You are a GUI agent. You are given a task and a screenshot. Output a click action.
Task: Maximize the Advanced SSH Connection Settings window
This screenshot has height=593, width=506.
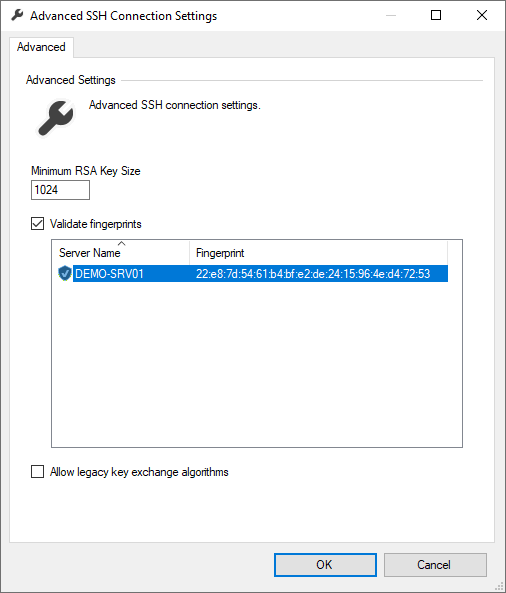pyautogui.click(x=436, y=16)
